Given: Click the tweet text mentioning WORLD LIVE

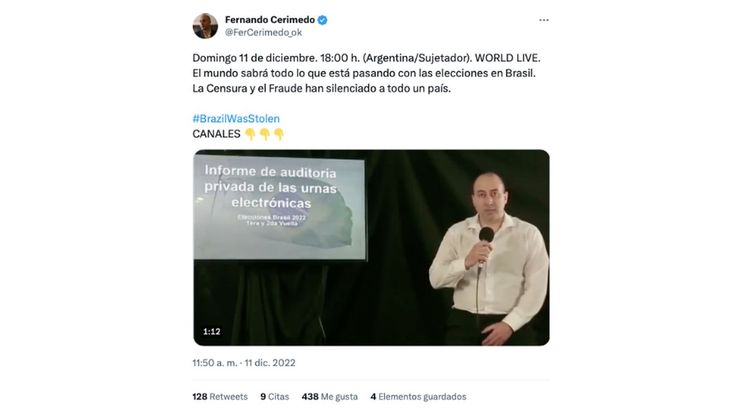Looking at the screenshot, I should (366, 73).
